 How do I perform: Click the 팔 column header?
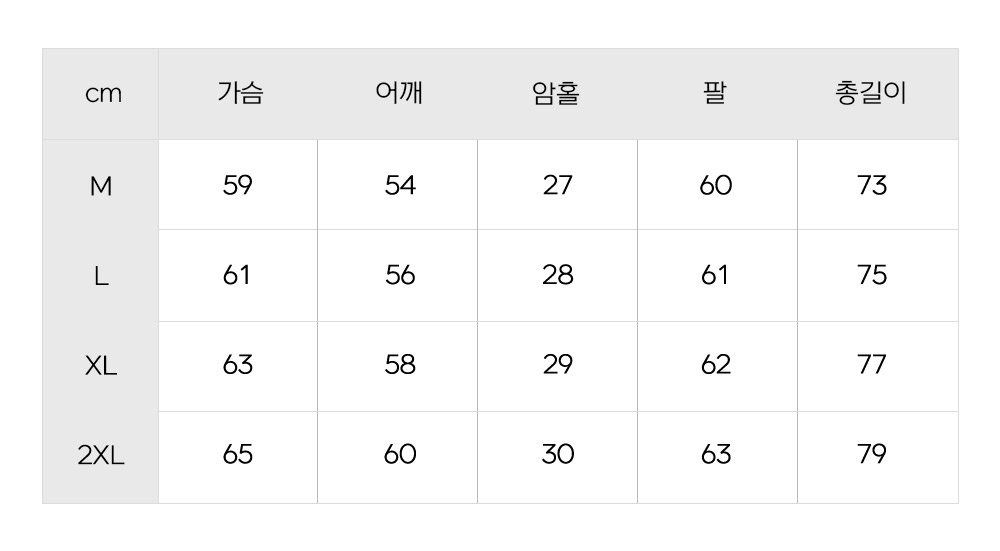pos(715,95)
